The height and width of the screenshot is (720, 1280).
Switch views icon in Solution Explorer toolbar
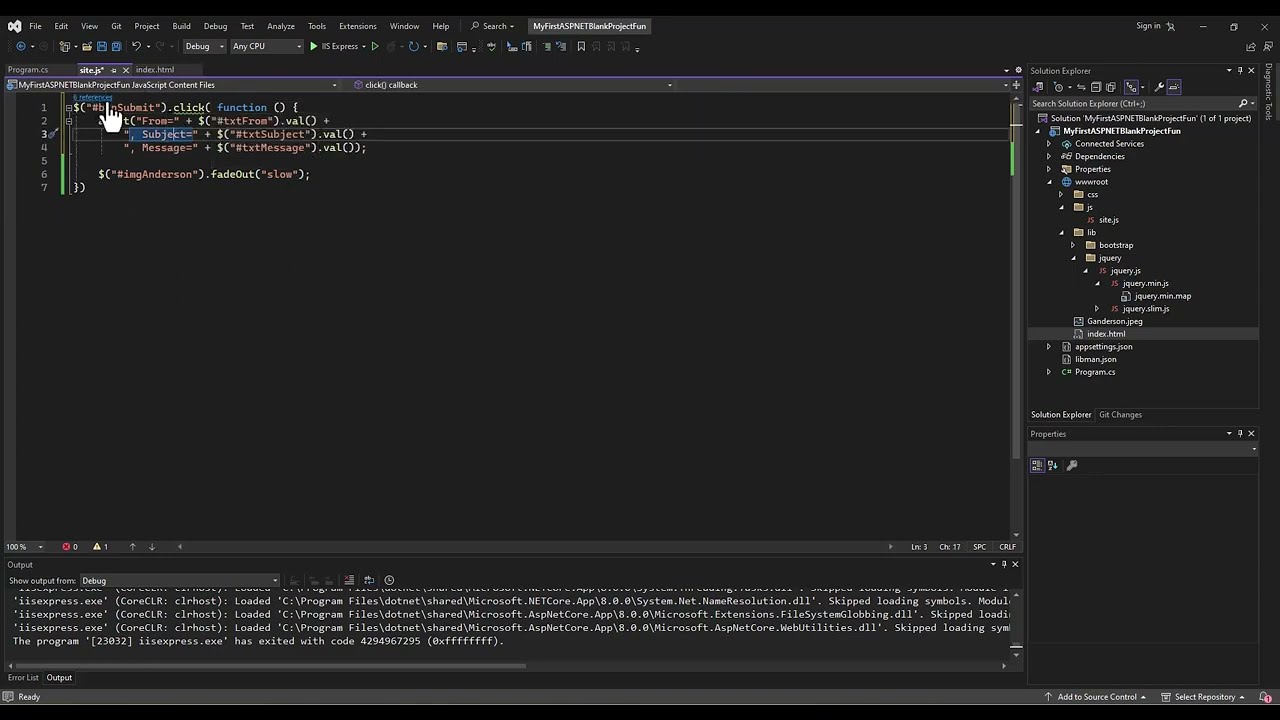(x=1038, y=87)
